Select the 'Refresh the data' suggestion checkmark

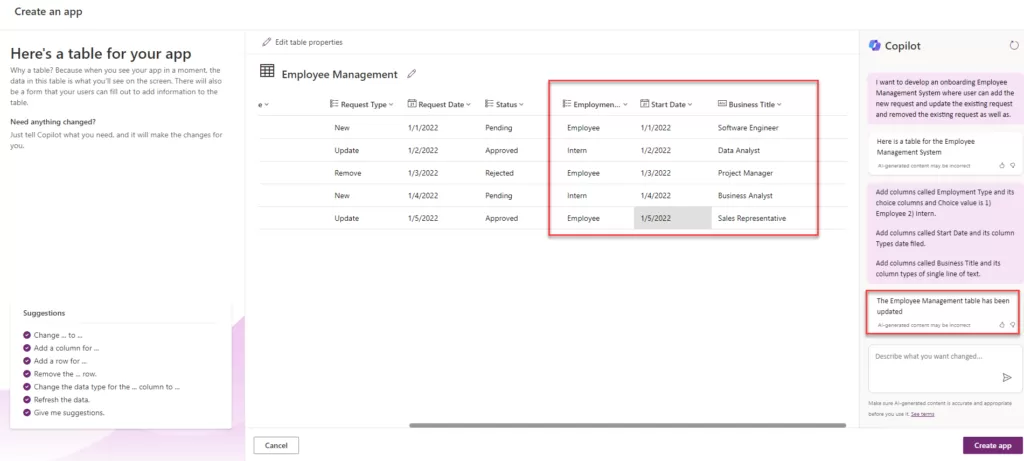tap(27, 399)
